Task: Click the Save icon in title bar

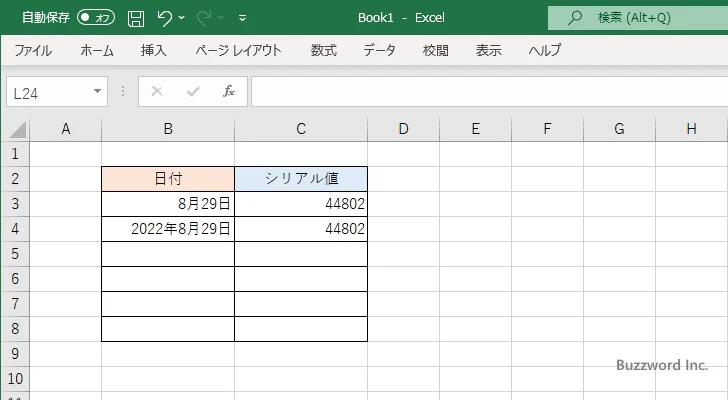Action: [136, 18]
